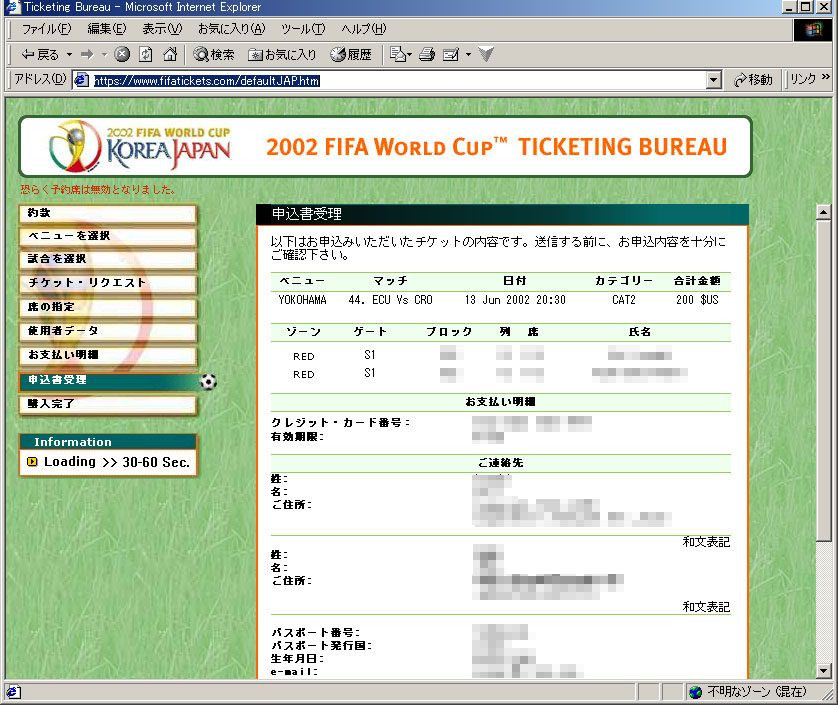Open the ファイル(F) menu
Screen dimensions: 838x705
tap(46, 29)
